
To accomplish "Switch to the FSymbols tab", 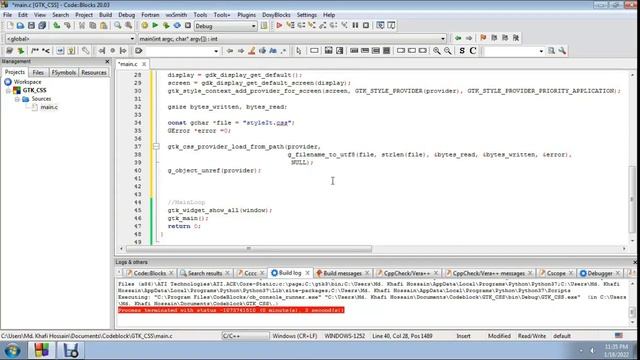I will click(x=63, y=72).
